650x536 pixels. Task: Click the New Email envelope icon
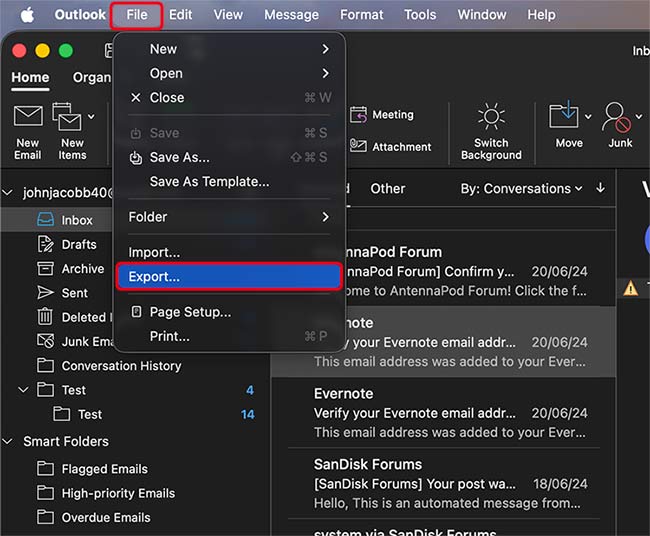click(x=28, y=116)
